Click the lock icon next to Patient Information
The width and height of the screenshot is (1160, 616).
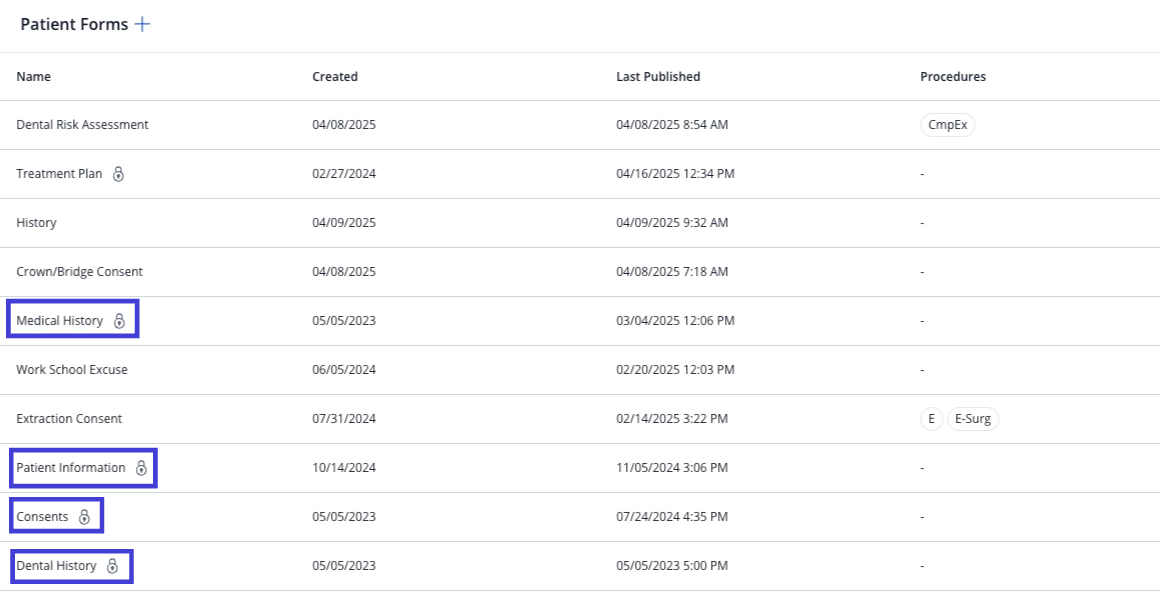[x=141, y=468]
